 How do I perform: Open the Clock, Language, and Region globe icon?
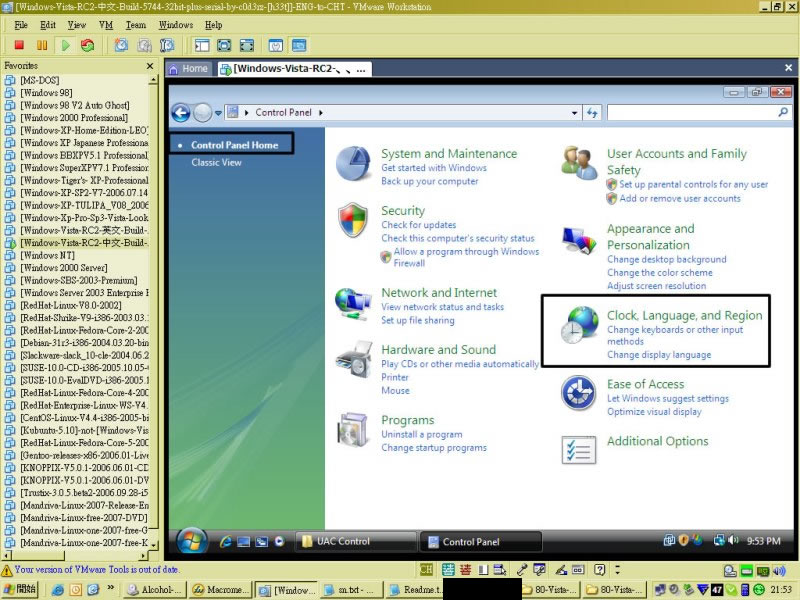pyautogui.click(x=578, y=326)
